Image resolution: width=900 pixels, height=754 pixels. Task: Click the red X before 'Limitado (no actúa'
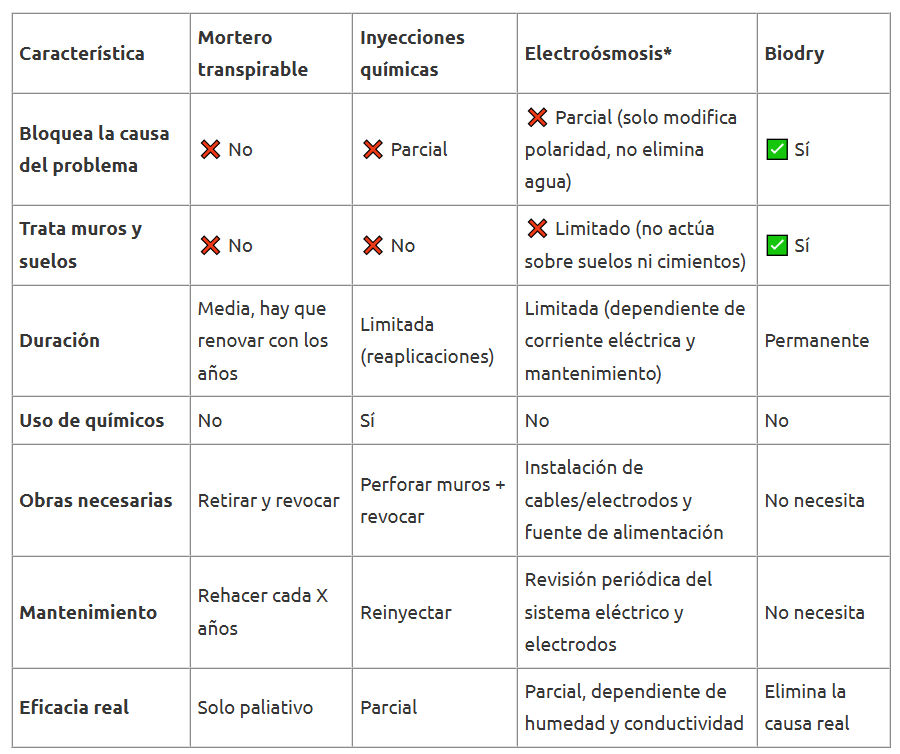coord(537,230)
